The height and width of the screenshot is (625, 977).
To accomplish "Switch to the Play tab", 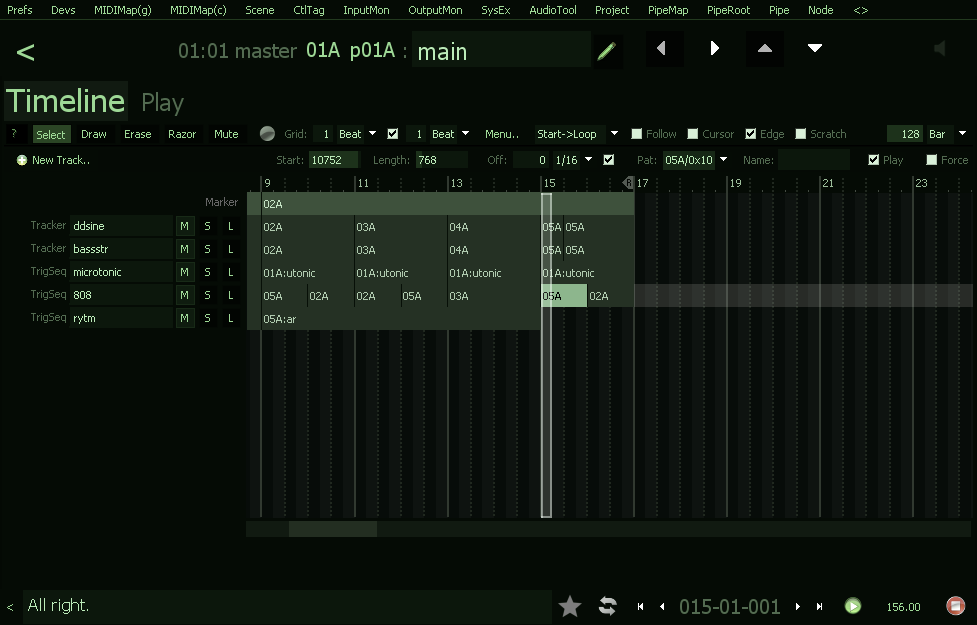I will point(162,102).
